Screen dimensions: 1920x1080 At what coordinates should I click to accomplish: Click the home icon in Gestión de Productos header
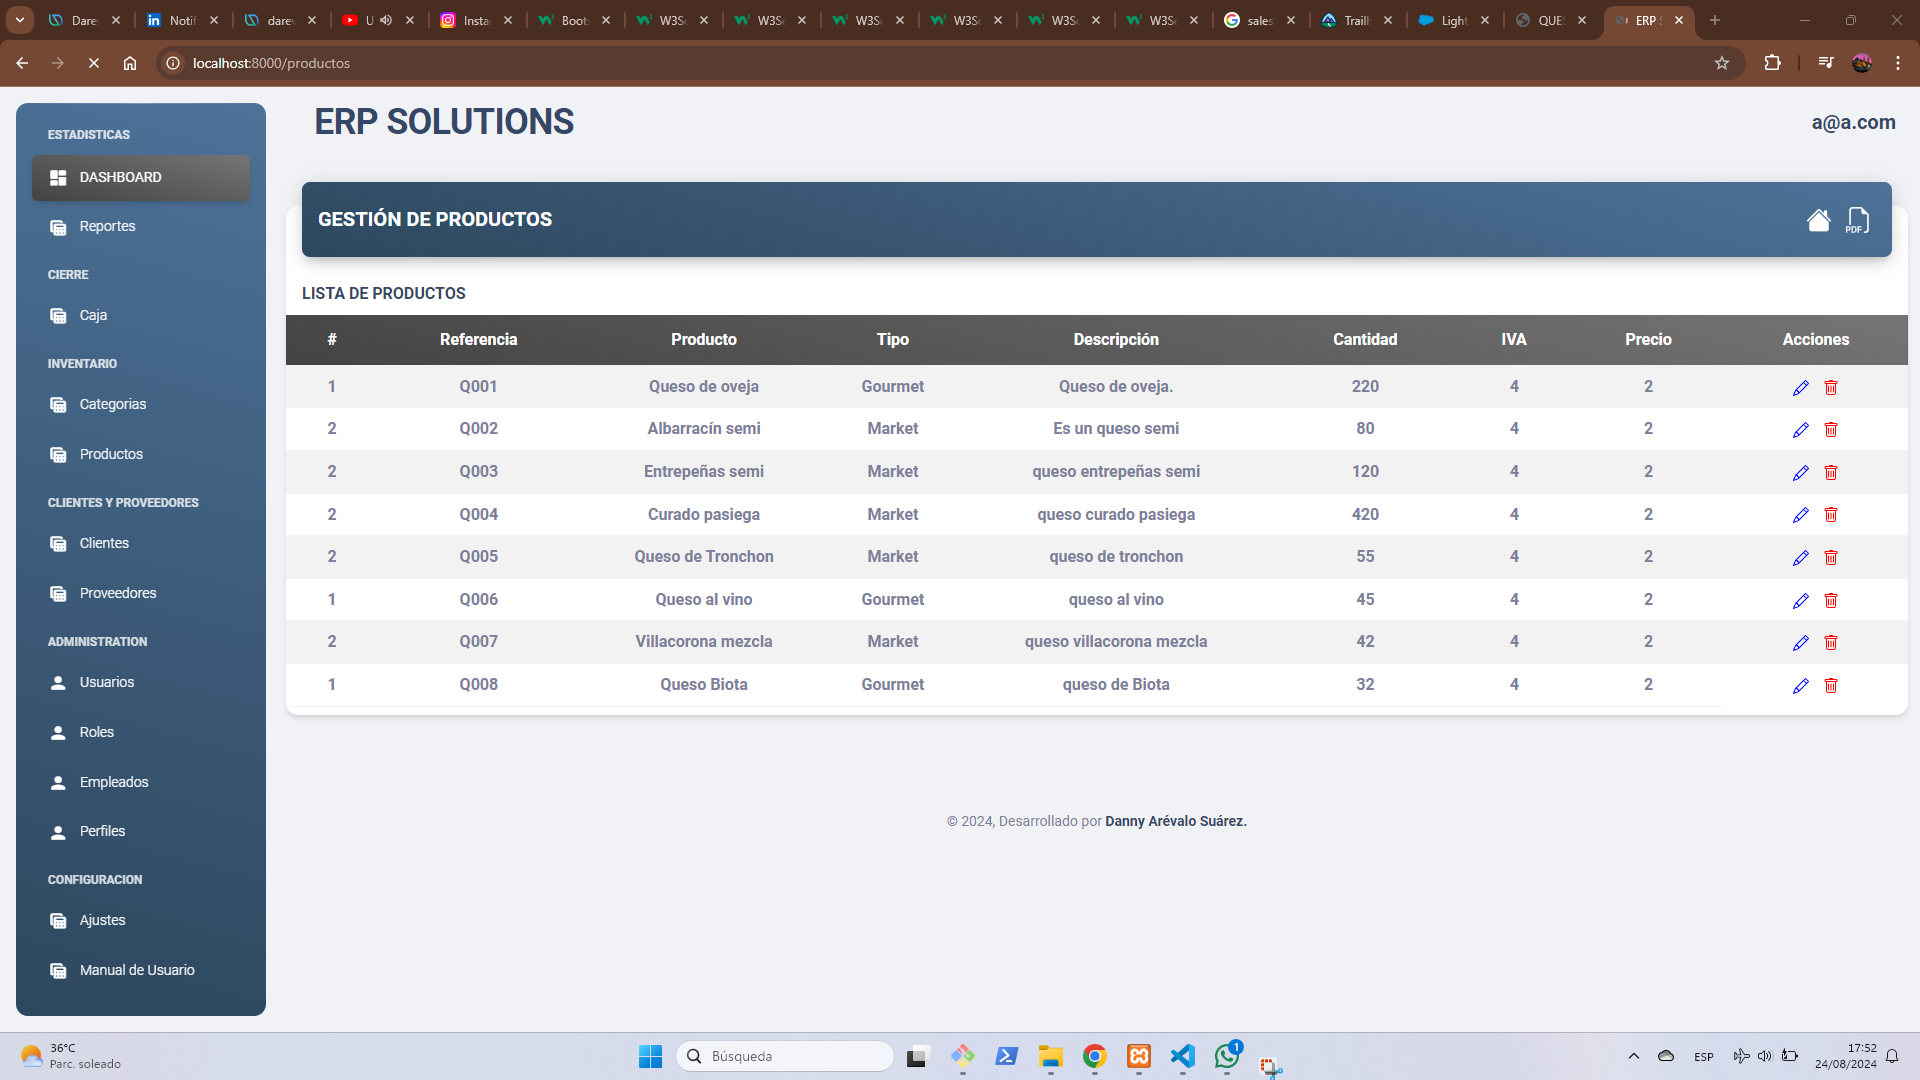click(1818, 220)
